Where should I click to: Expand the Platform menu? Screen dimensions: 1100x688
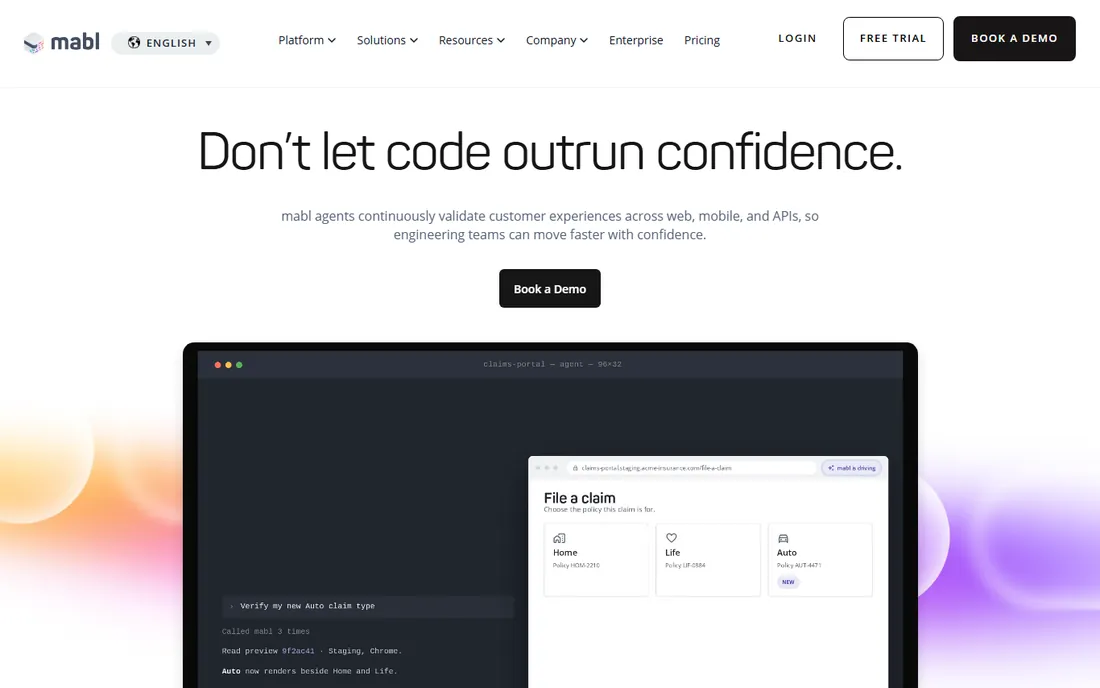(x=307, y=40)
